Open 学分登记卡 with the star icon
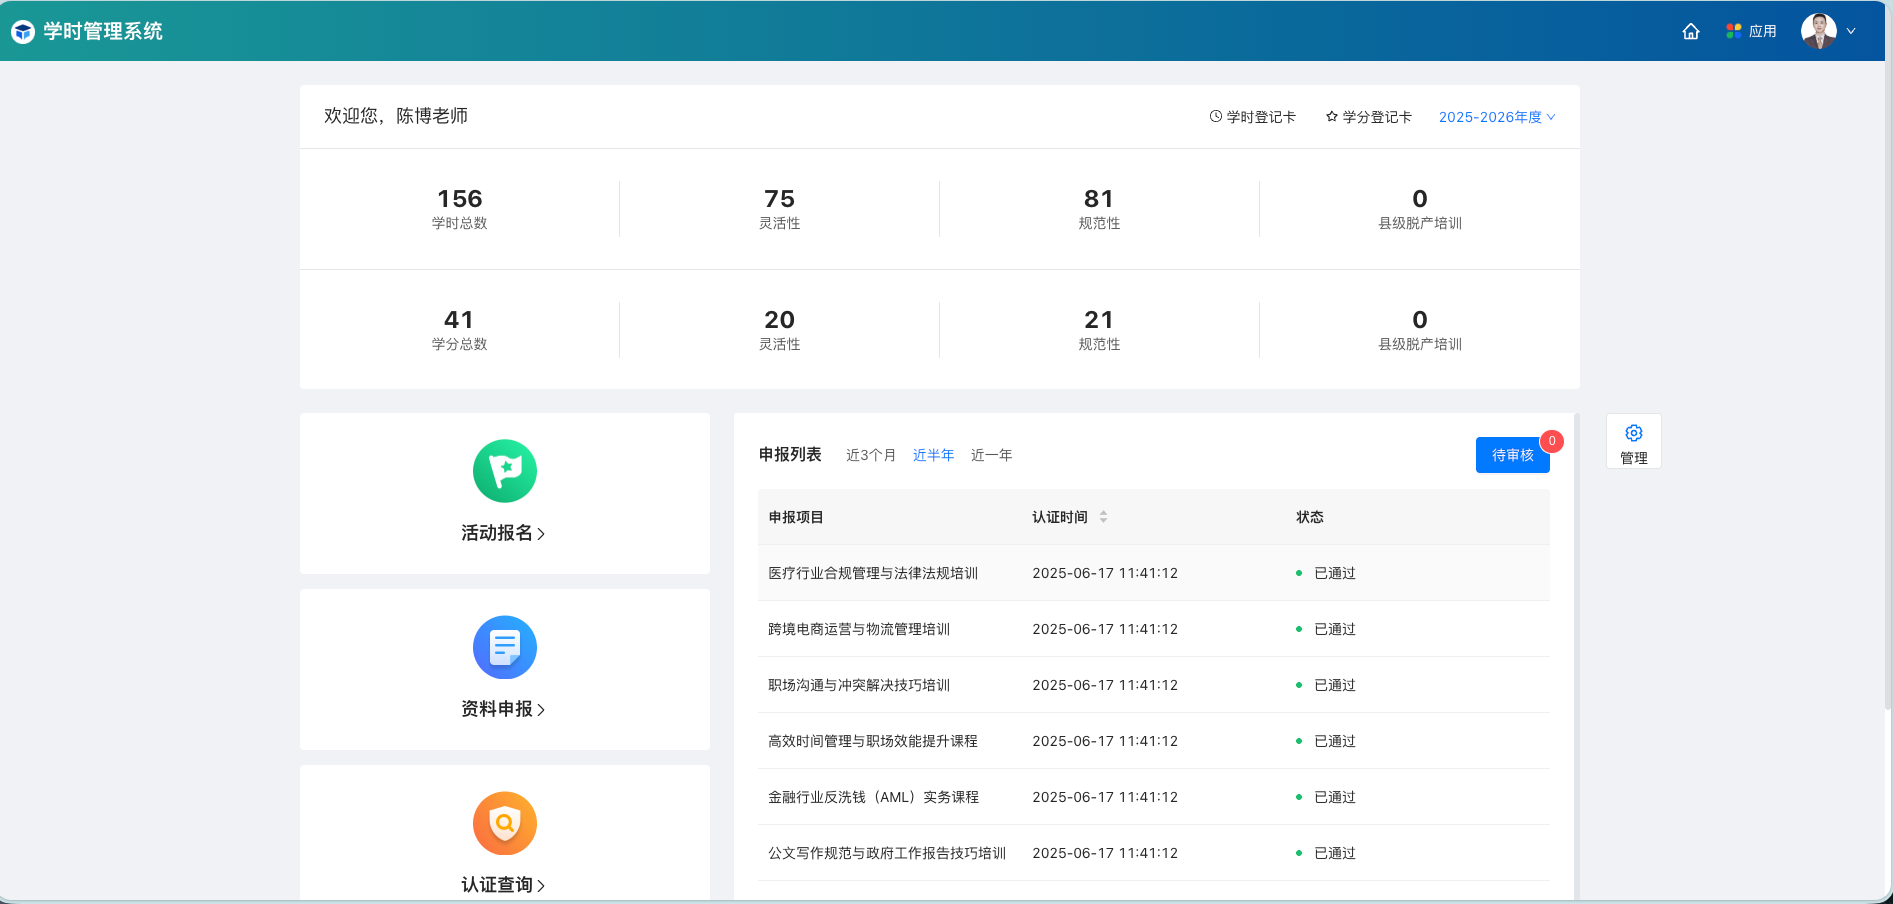 point(1368,117)
